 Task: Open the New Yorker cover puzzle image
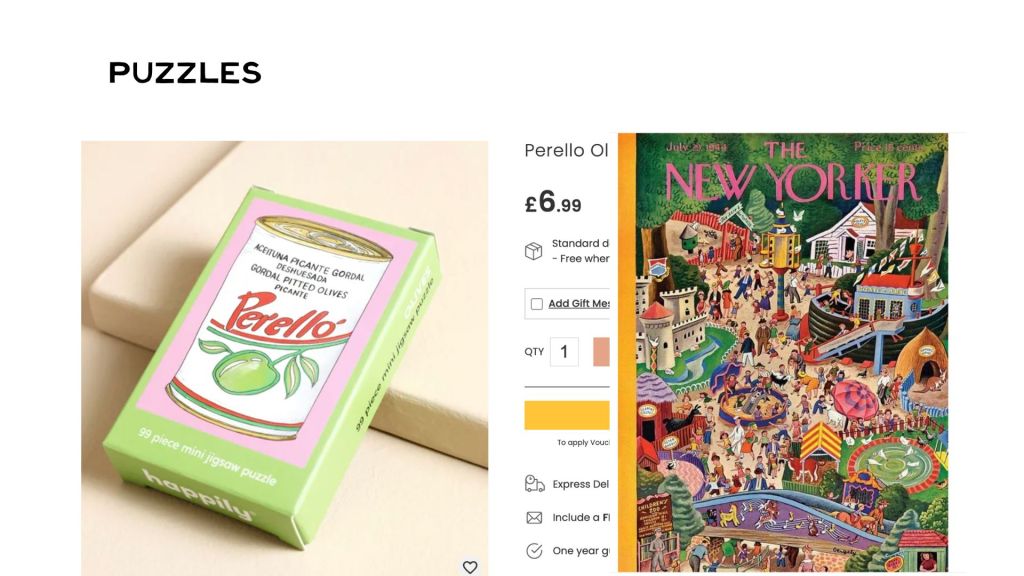pyautogui.click(x=783, y=353)
